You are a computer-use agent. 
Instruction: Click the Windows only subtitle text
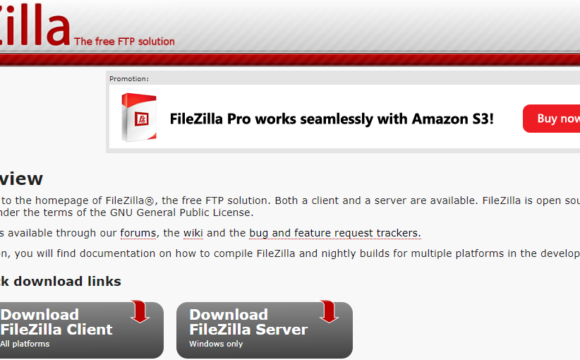click(x=216, y=344)
